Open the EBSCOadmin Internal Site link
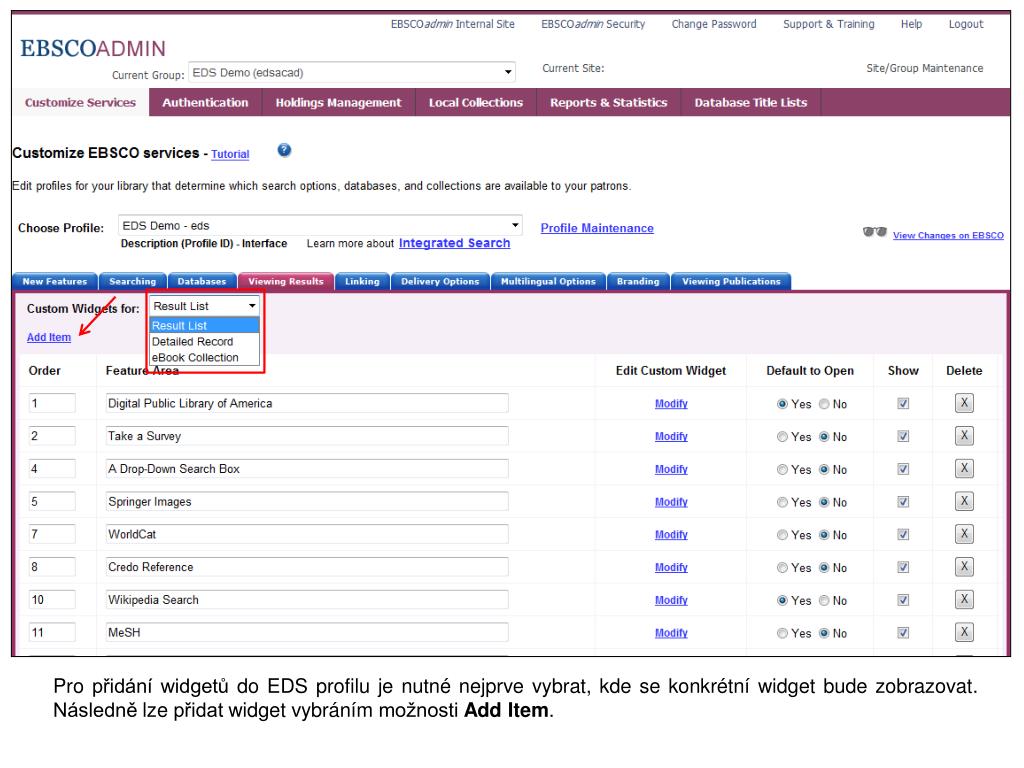 click(453, 24)
